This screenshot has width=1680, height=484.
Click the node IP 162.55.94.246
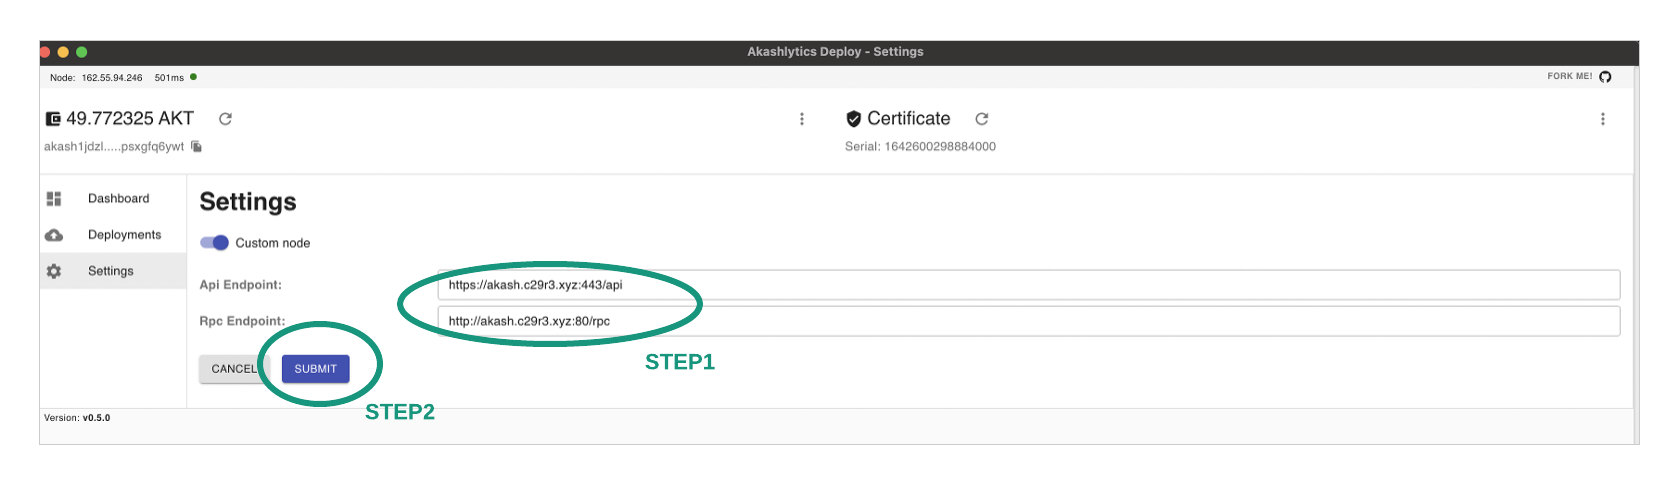point(112,78)
